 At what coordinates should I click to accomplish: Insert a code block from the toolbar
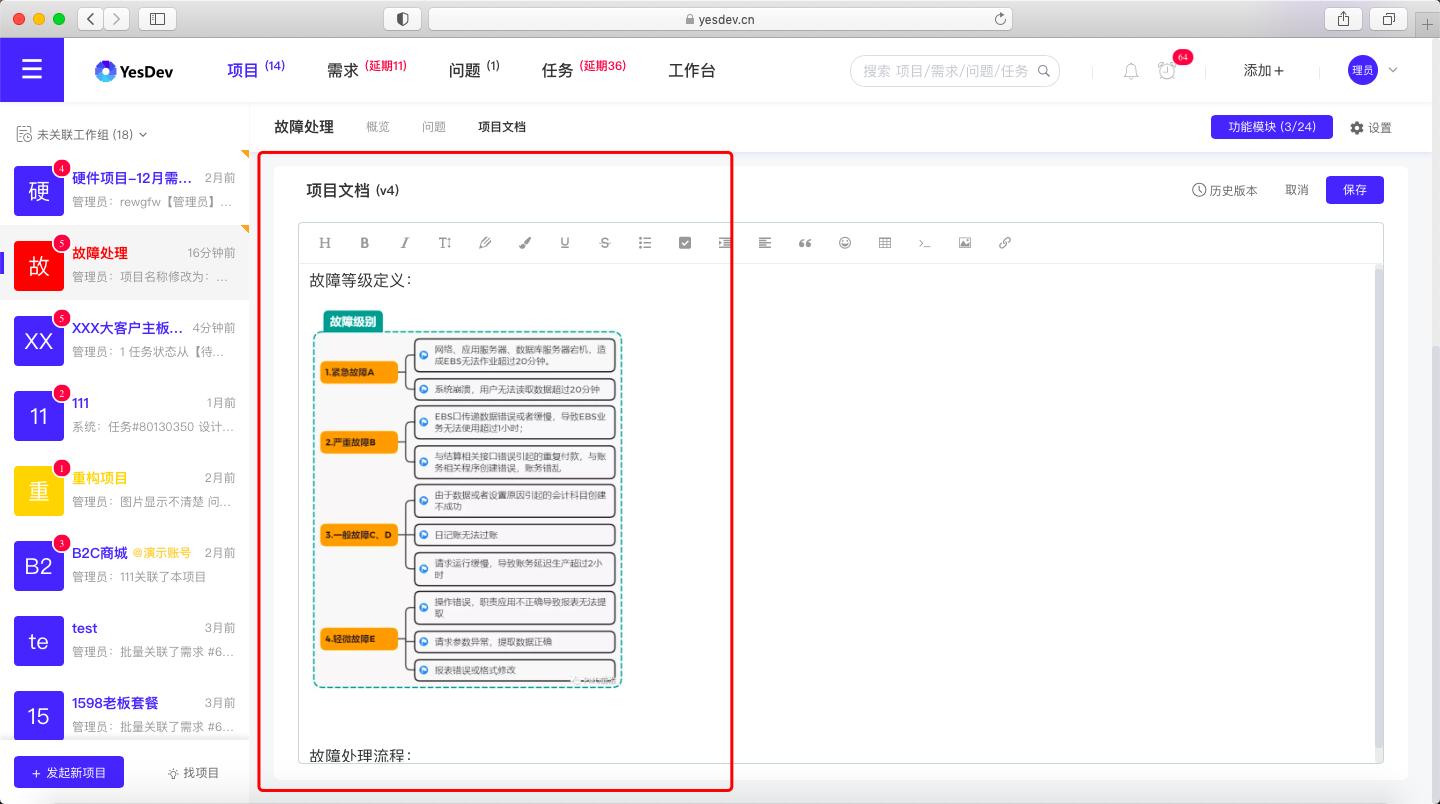point(924,242)
